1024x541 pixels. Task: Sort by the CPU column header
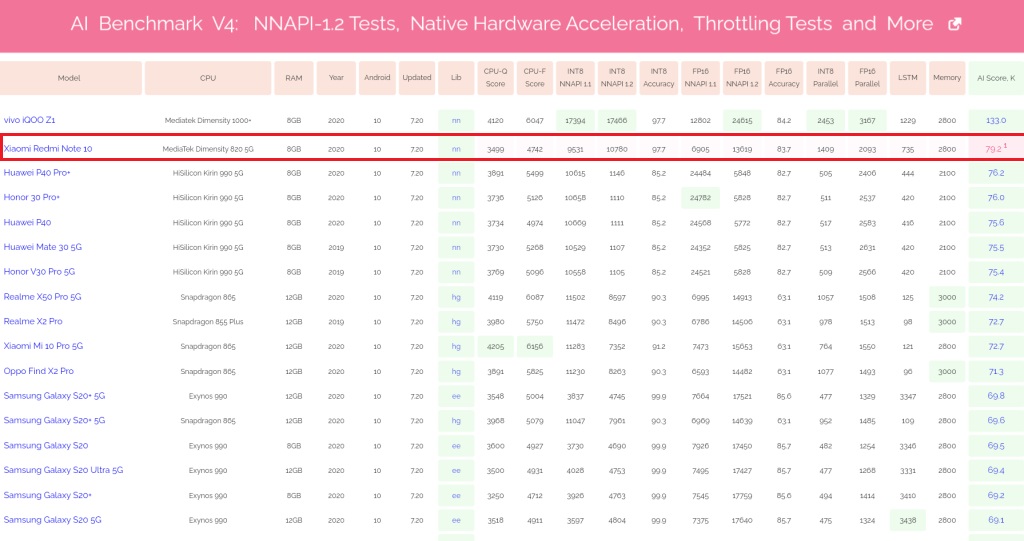click(x=208, y=78)
